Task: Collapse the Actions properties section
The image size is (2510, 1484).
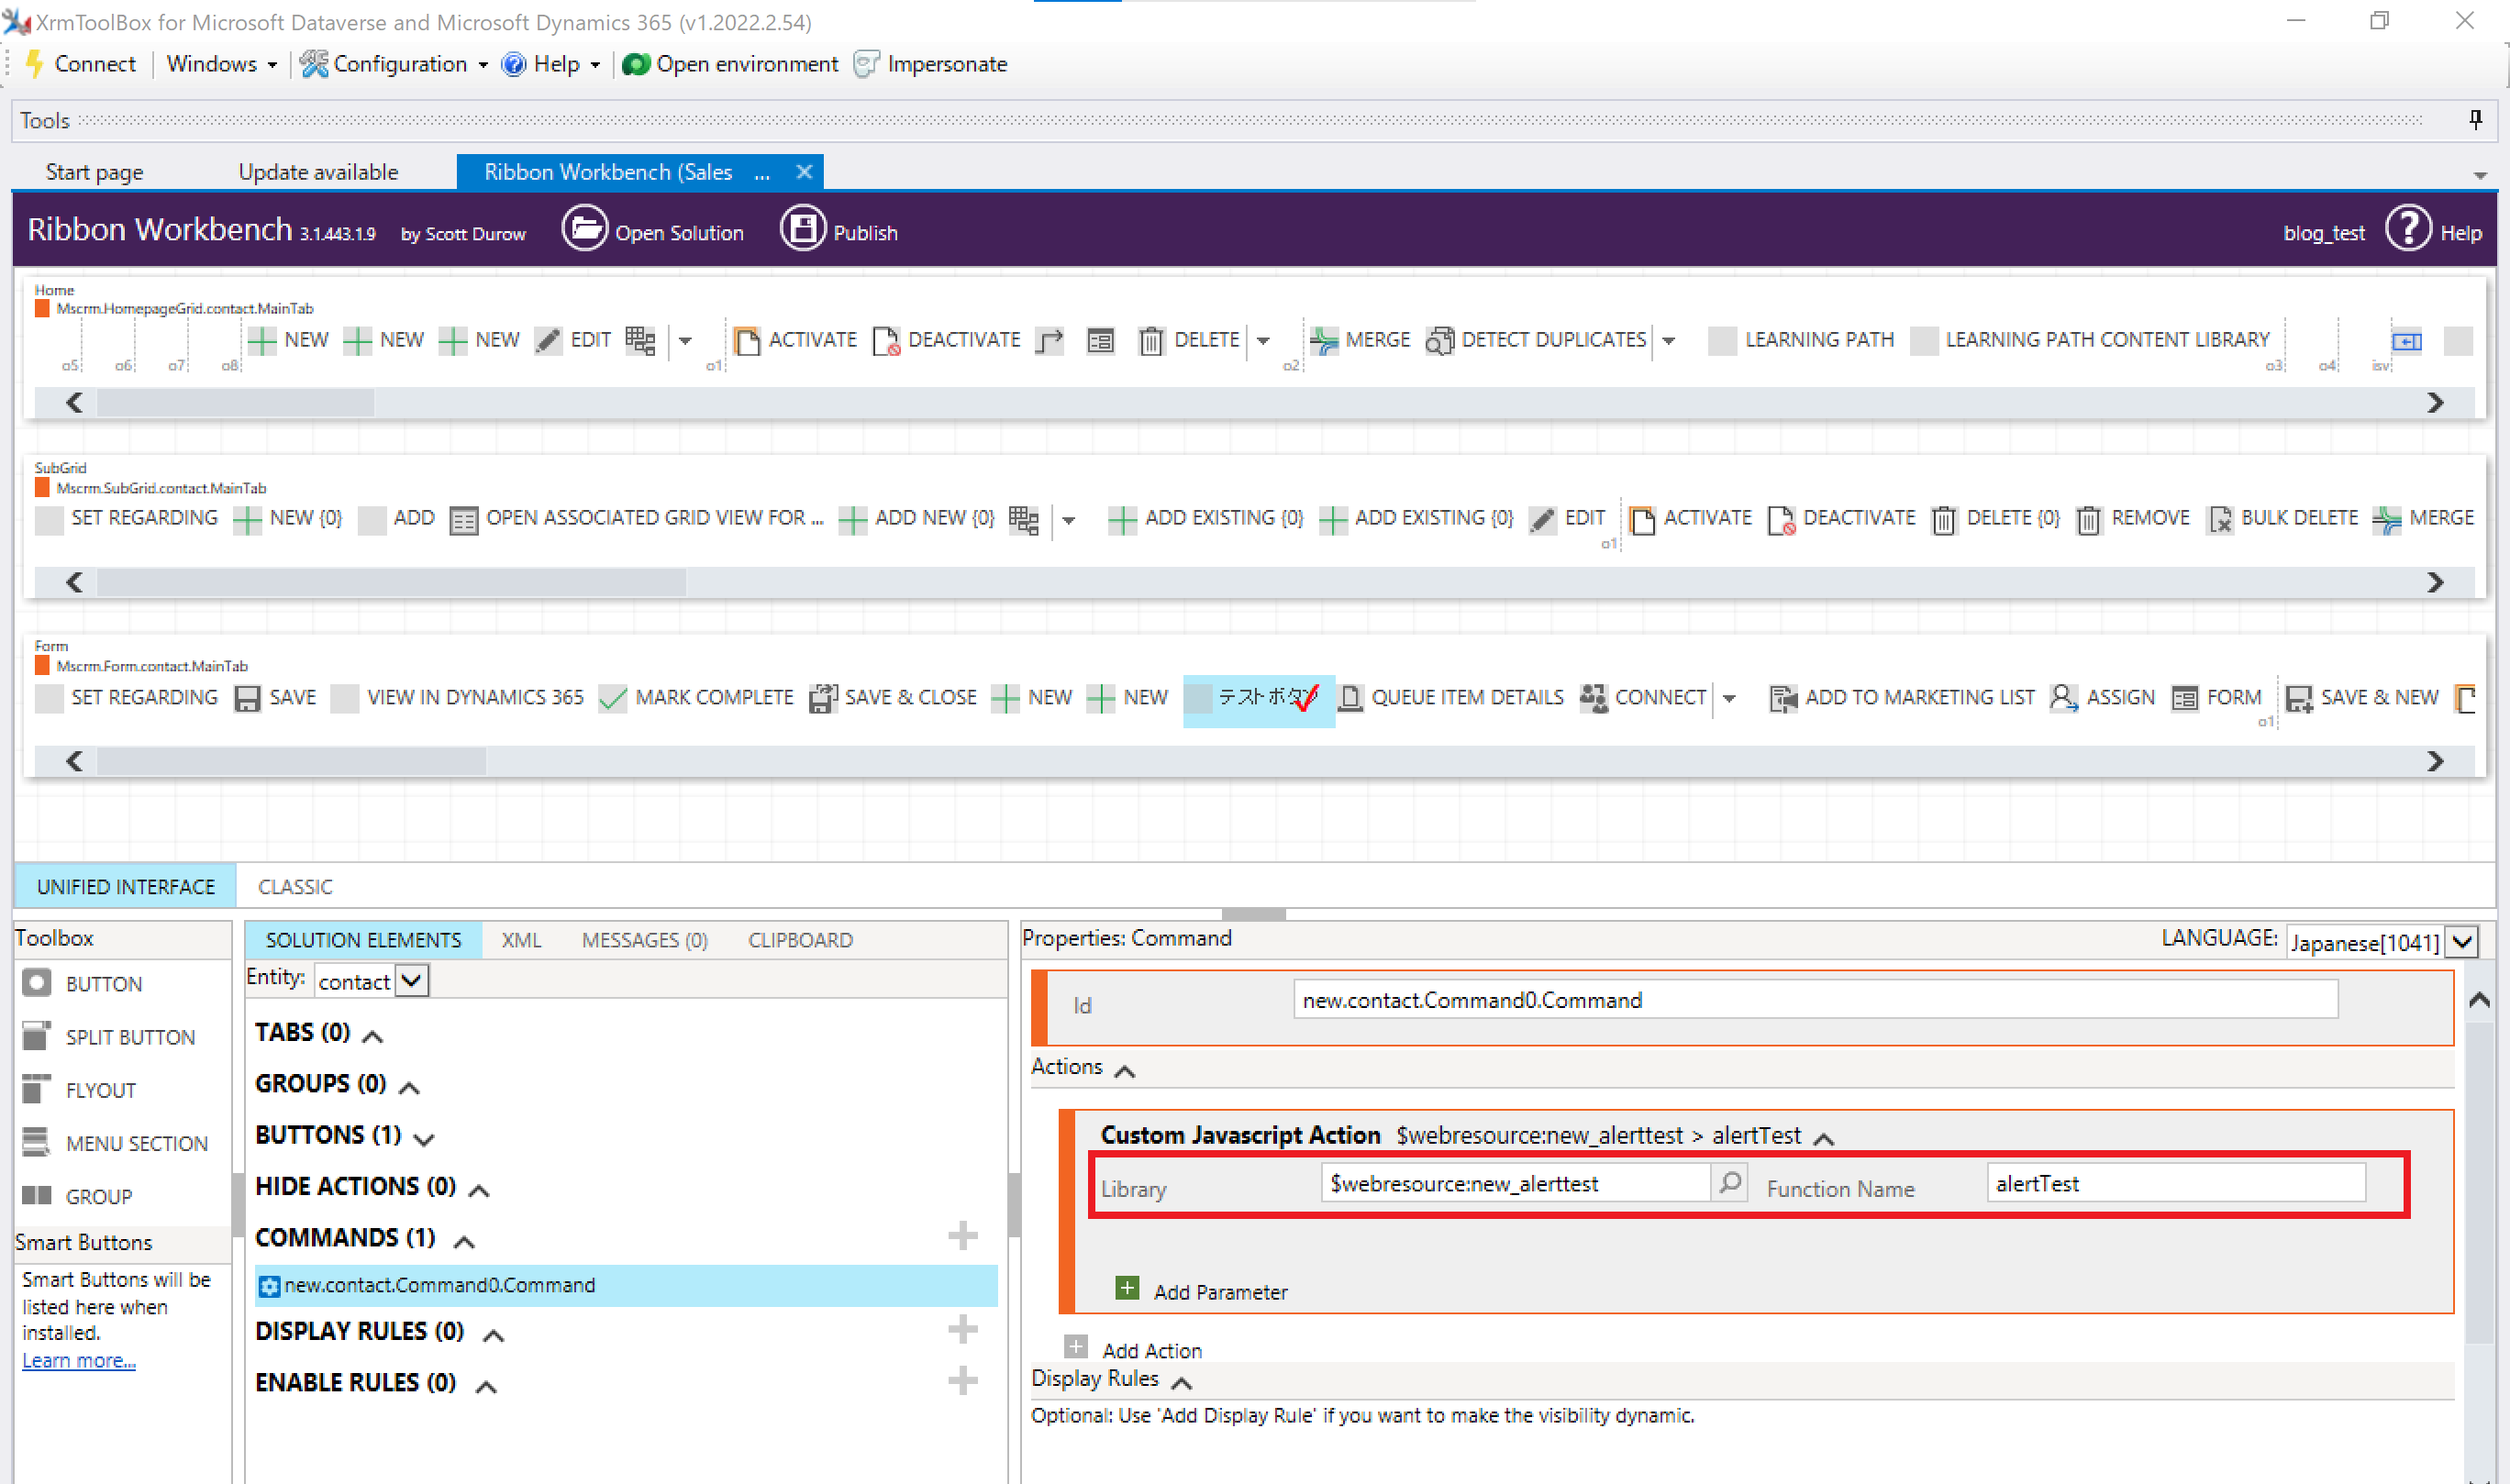Action: tap(1125, 1071)
